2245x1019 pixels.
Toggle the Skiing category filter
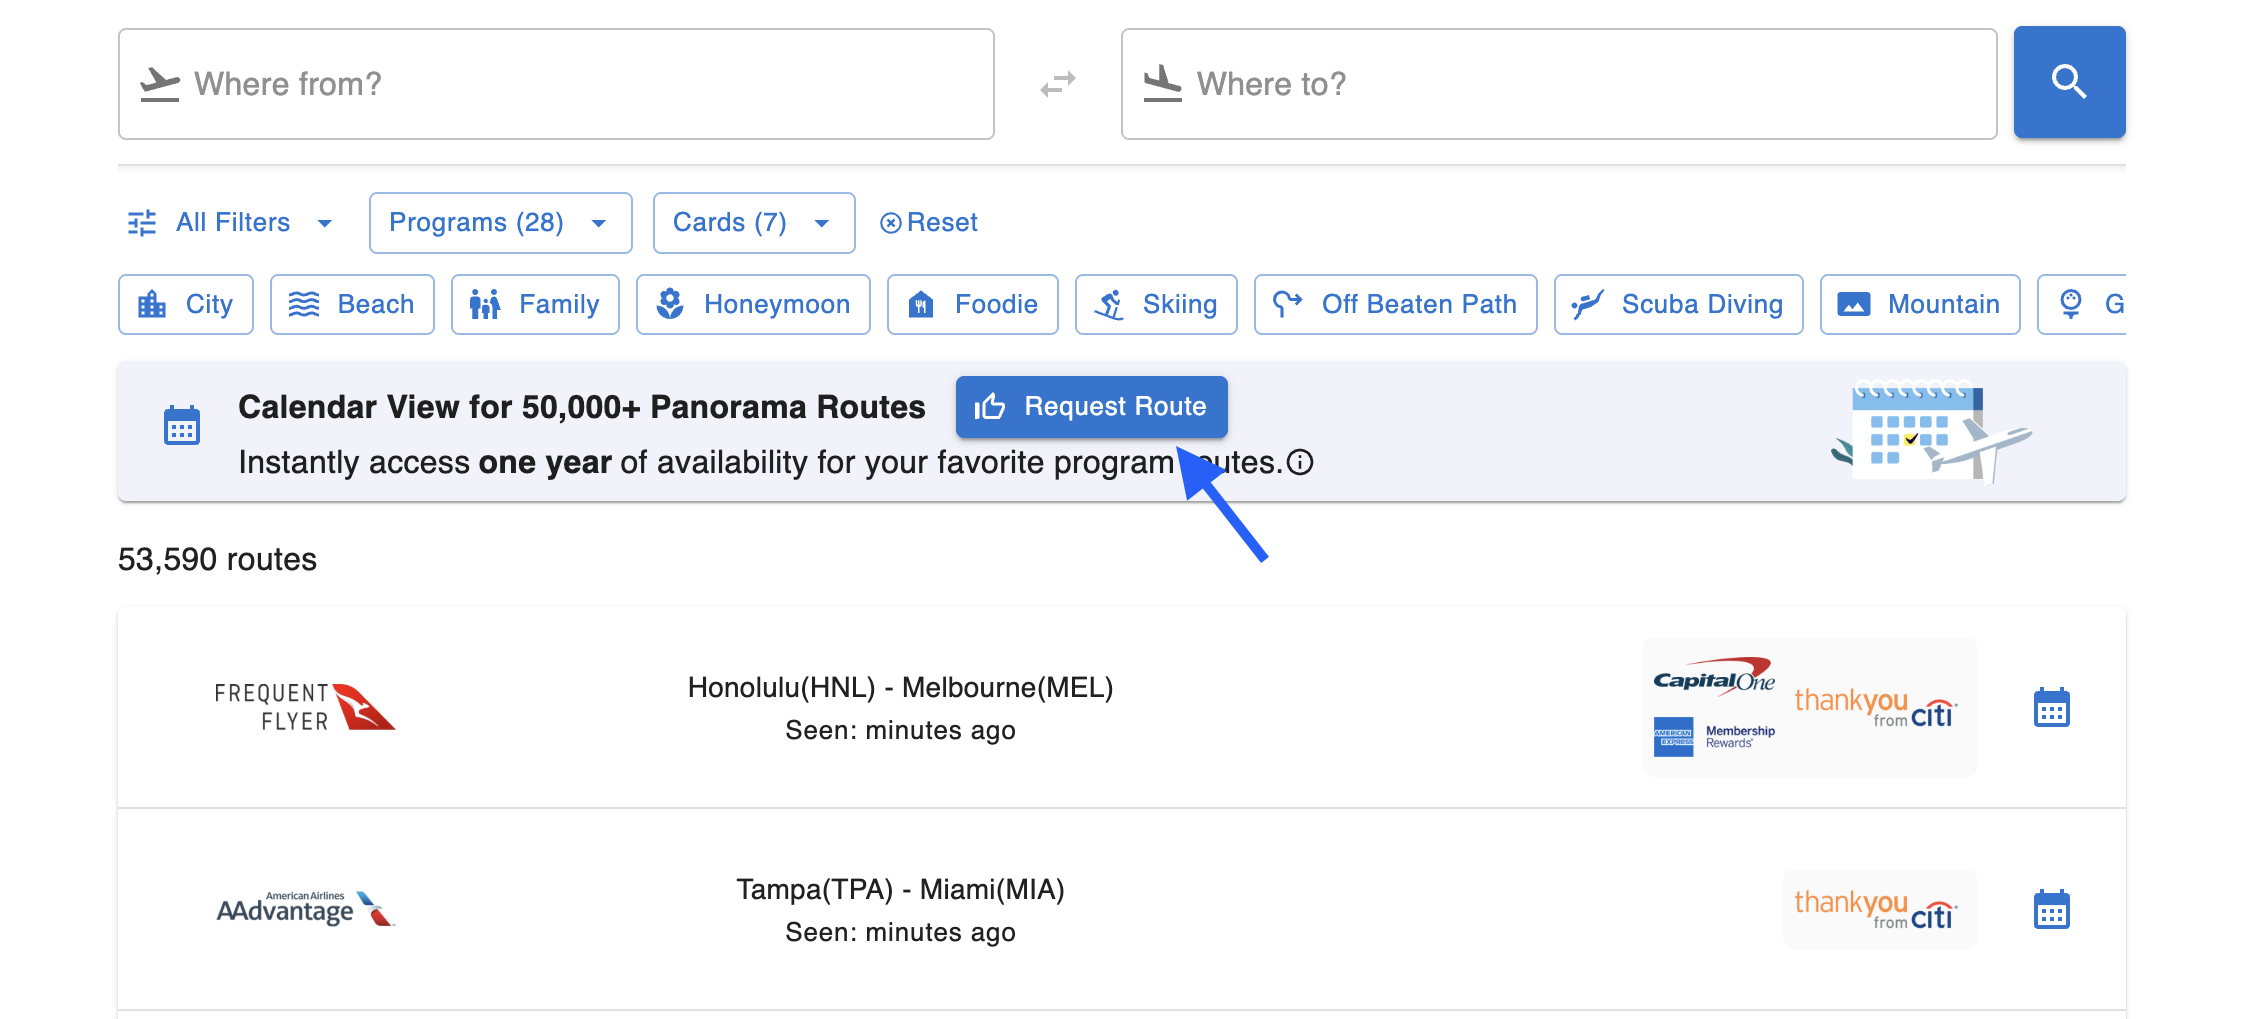pos(1156,304)
